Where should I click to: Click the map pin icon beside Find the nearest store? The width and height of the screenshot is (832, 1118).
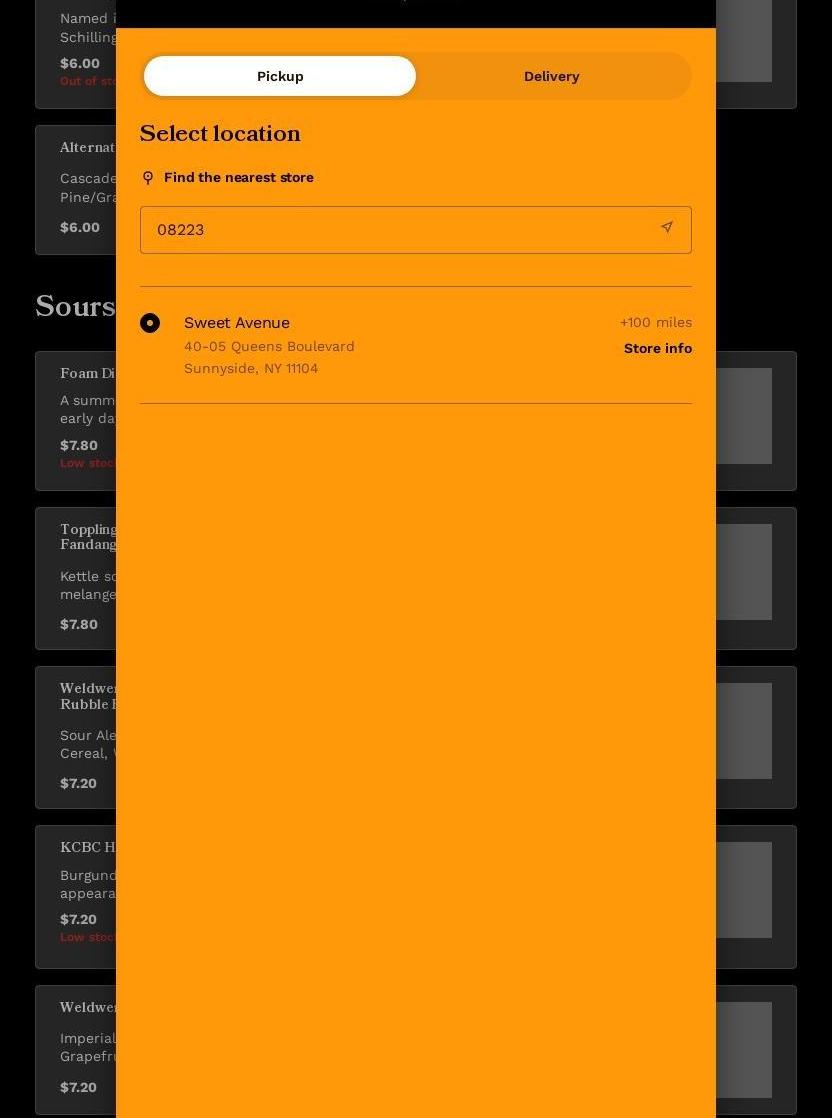point(148,178)
